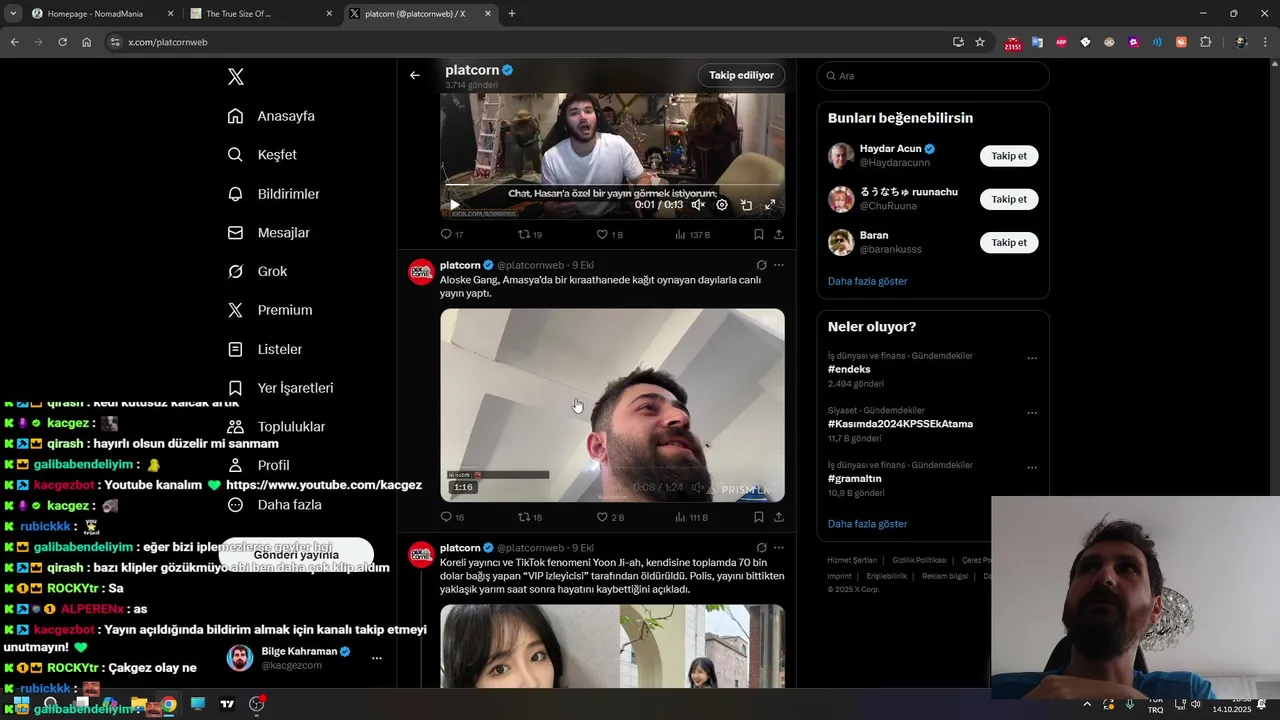Open OBS Studio from the taskbar
Image resolution: width=1280 pixels, height=720 pixels.
pyautogui.click(x=256, y=704)
